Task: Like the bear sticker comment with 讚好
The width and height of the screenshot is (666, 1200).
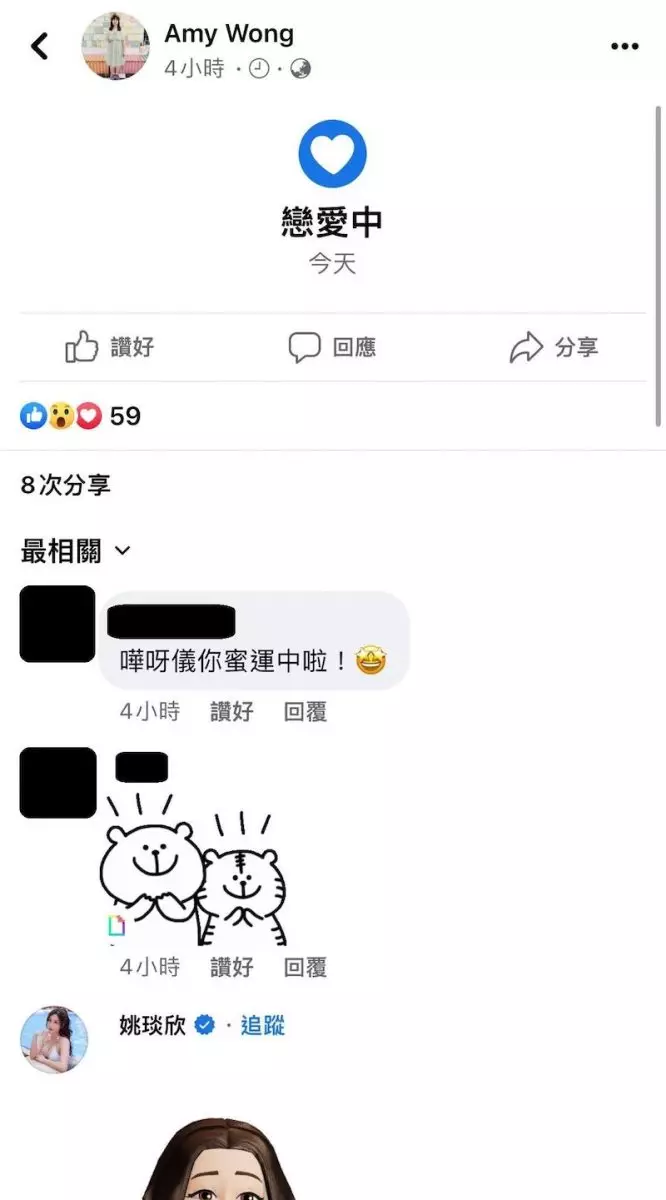Action: (232, 967)
